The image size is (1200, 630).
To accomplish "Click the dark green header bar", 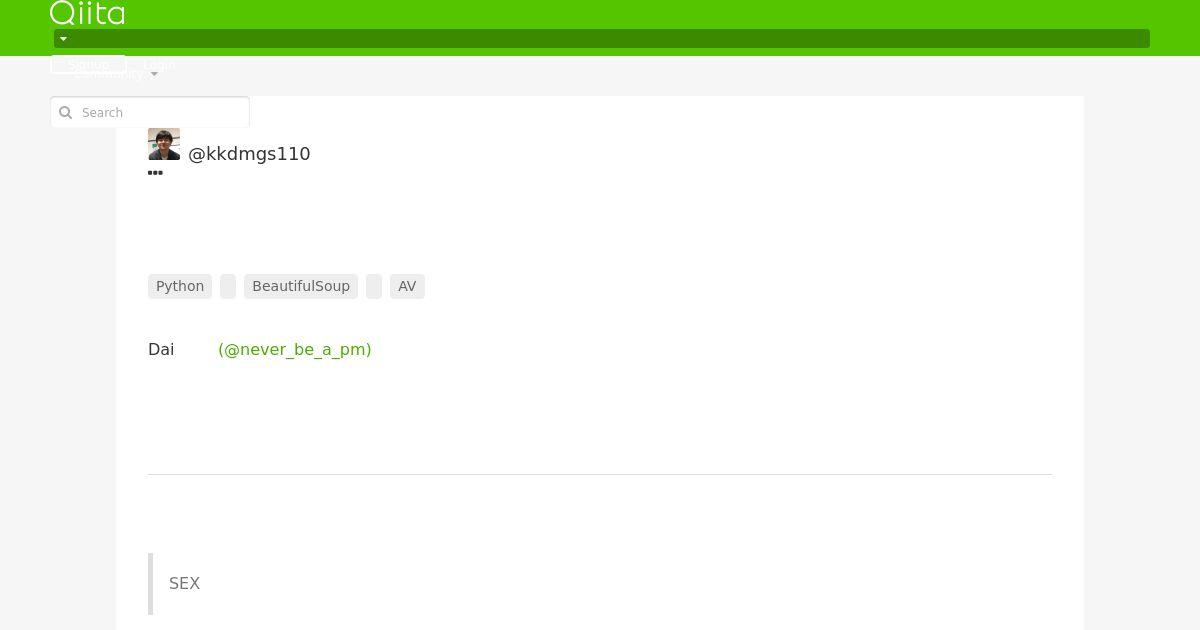I will [x=602, y=39].
